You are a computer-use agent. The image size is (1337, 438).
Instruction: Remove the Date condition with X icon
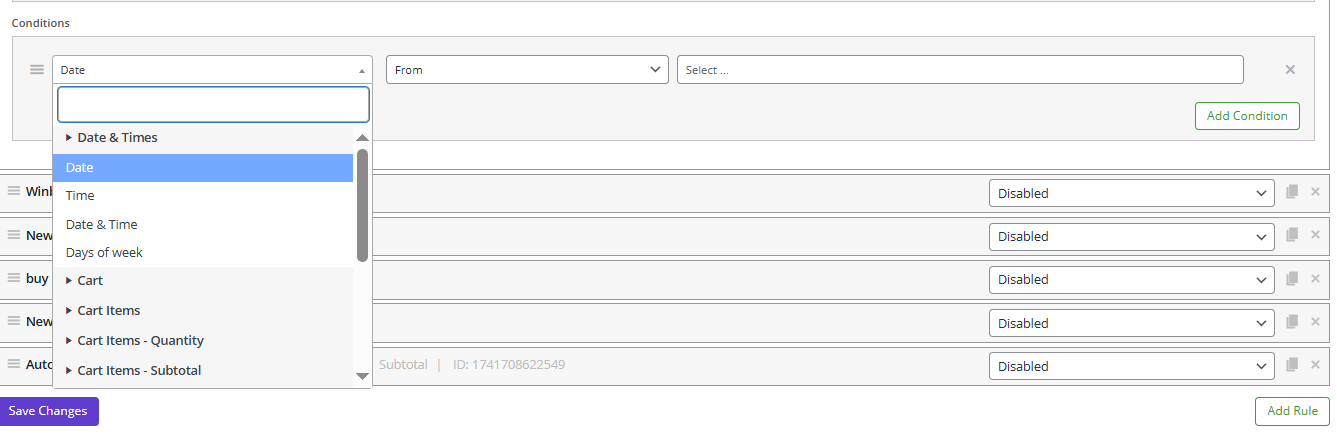click(x=1290, y=70)
